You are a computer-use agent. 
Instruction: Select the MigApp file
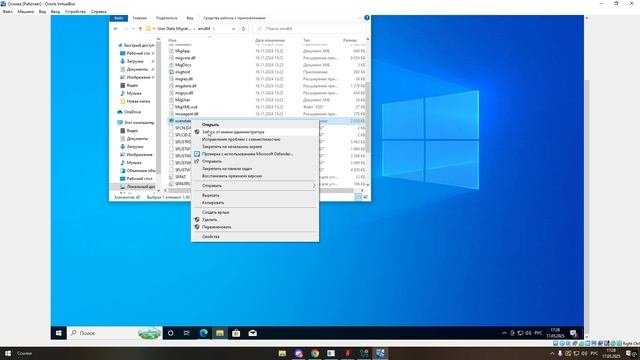(182, 51)
